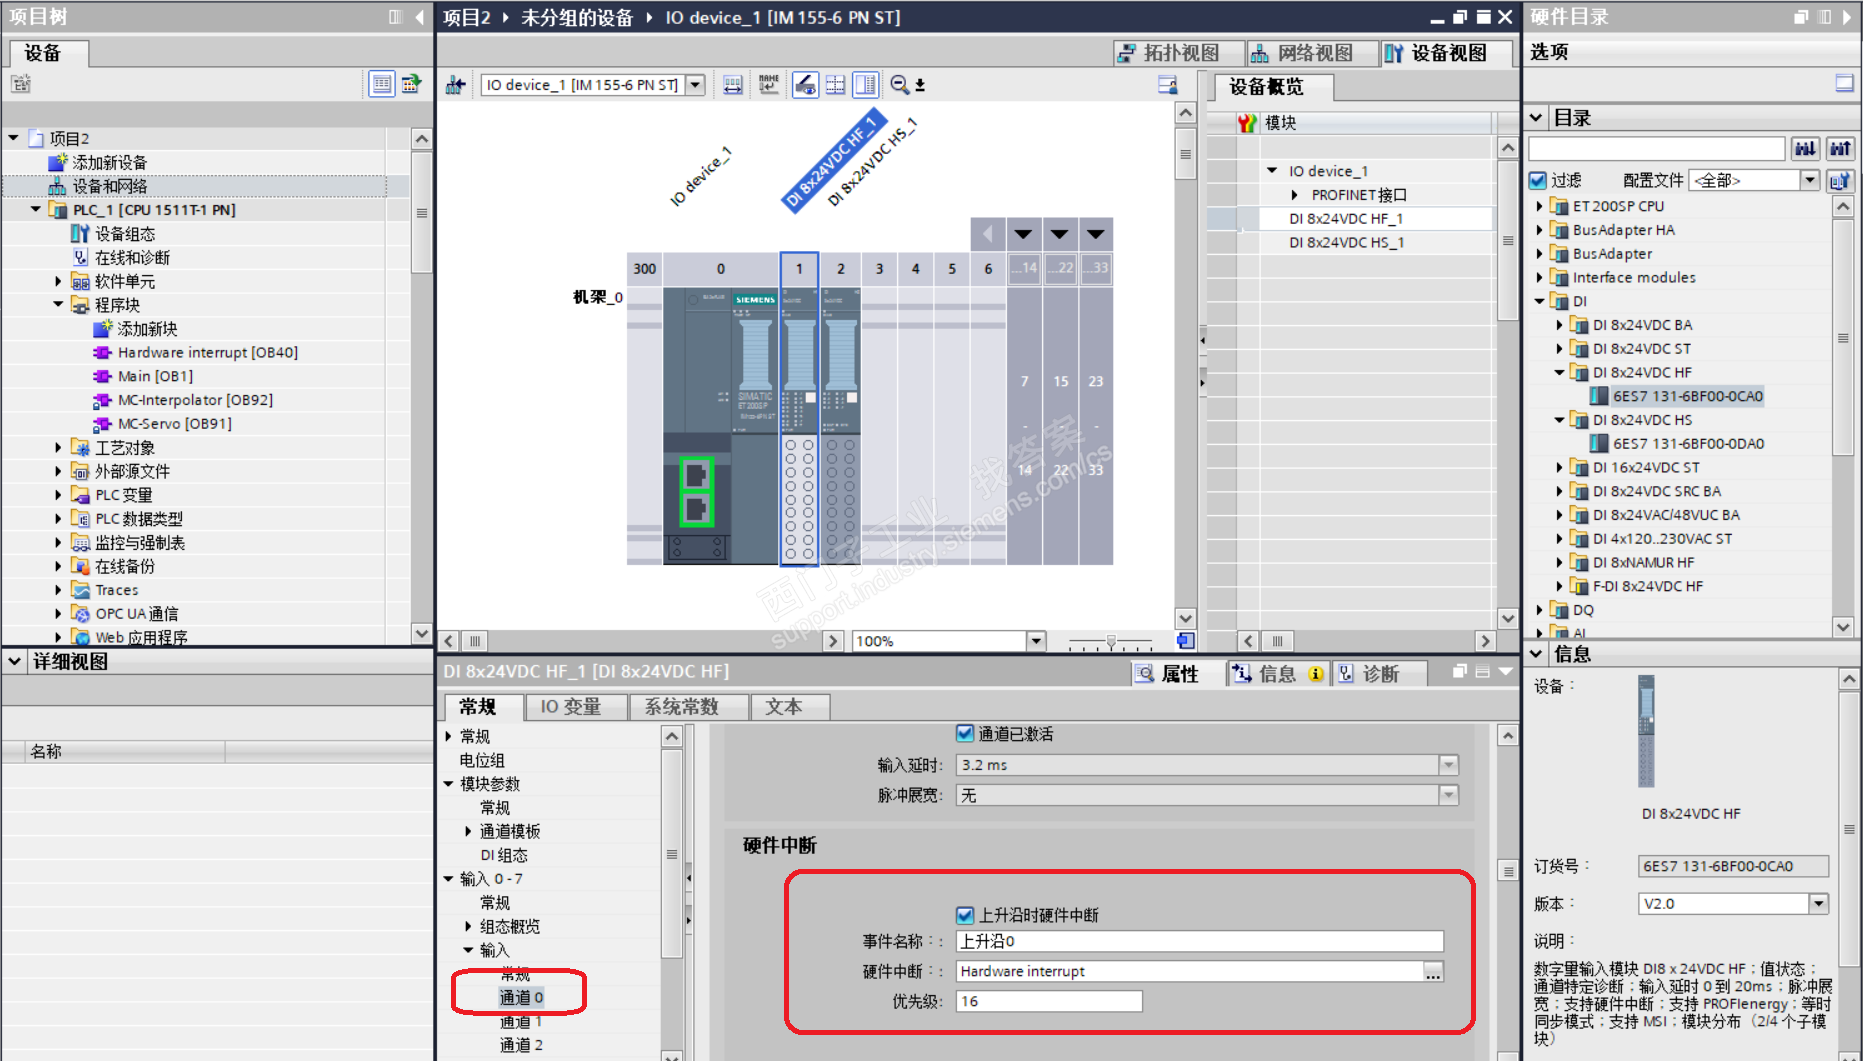Adjust the device view zoom slider
The width and height of the screenshot is (1863, 1061).
click(x=1110, y=641)
